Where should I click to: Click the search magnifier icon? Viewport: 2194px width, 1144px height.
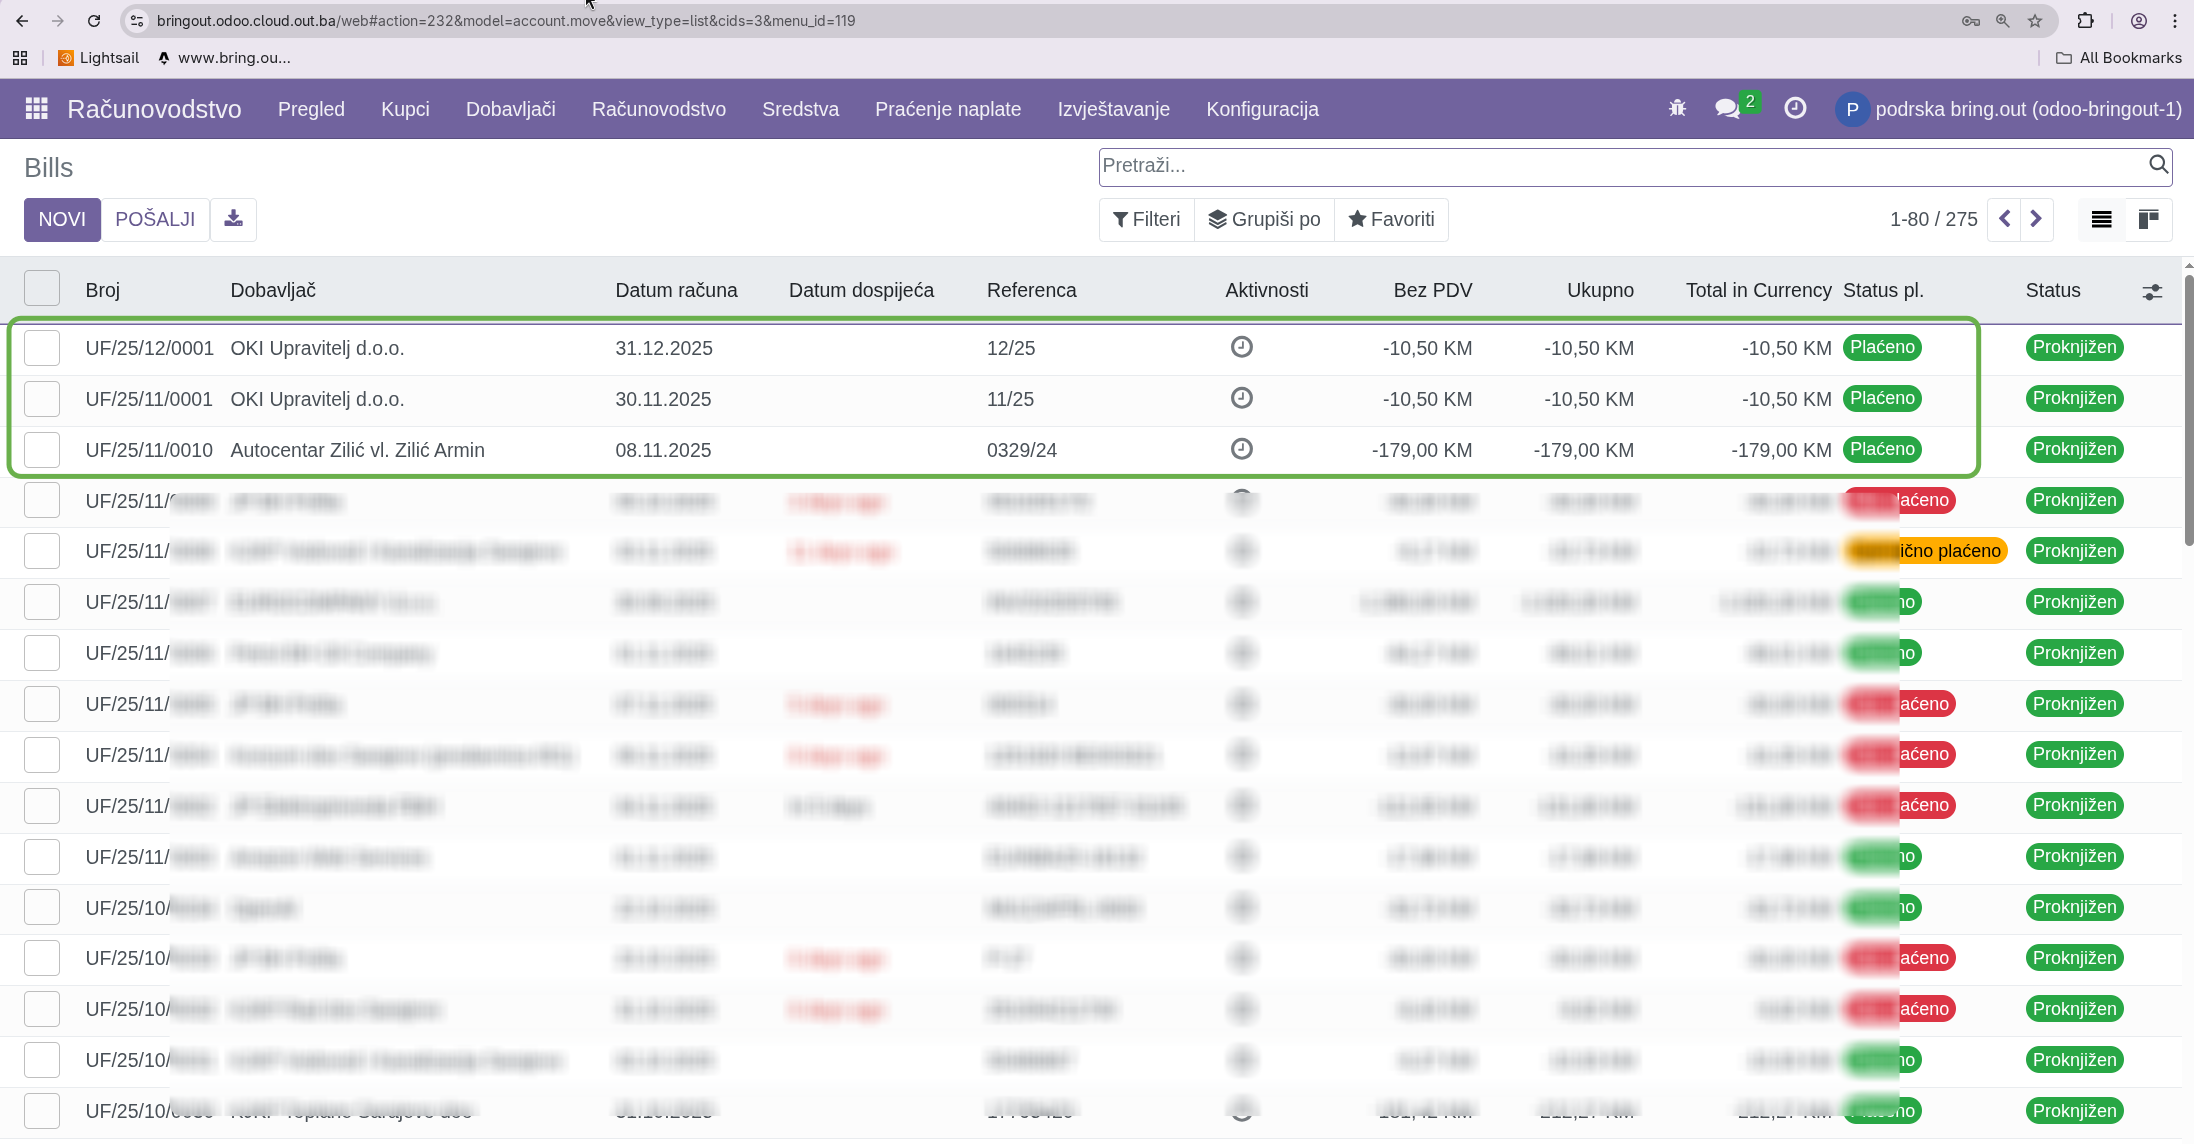[x=2158, y=165]
